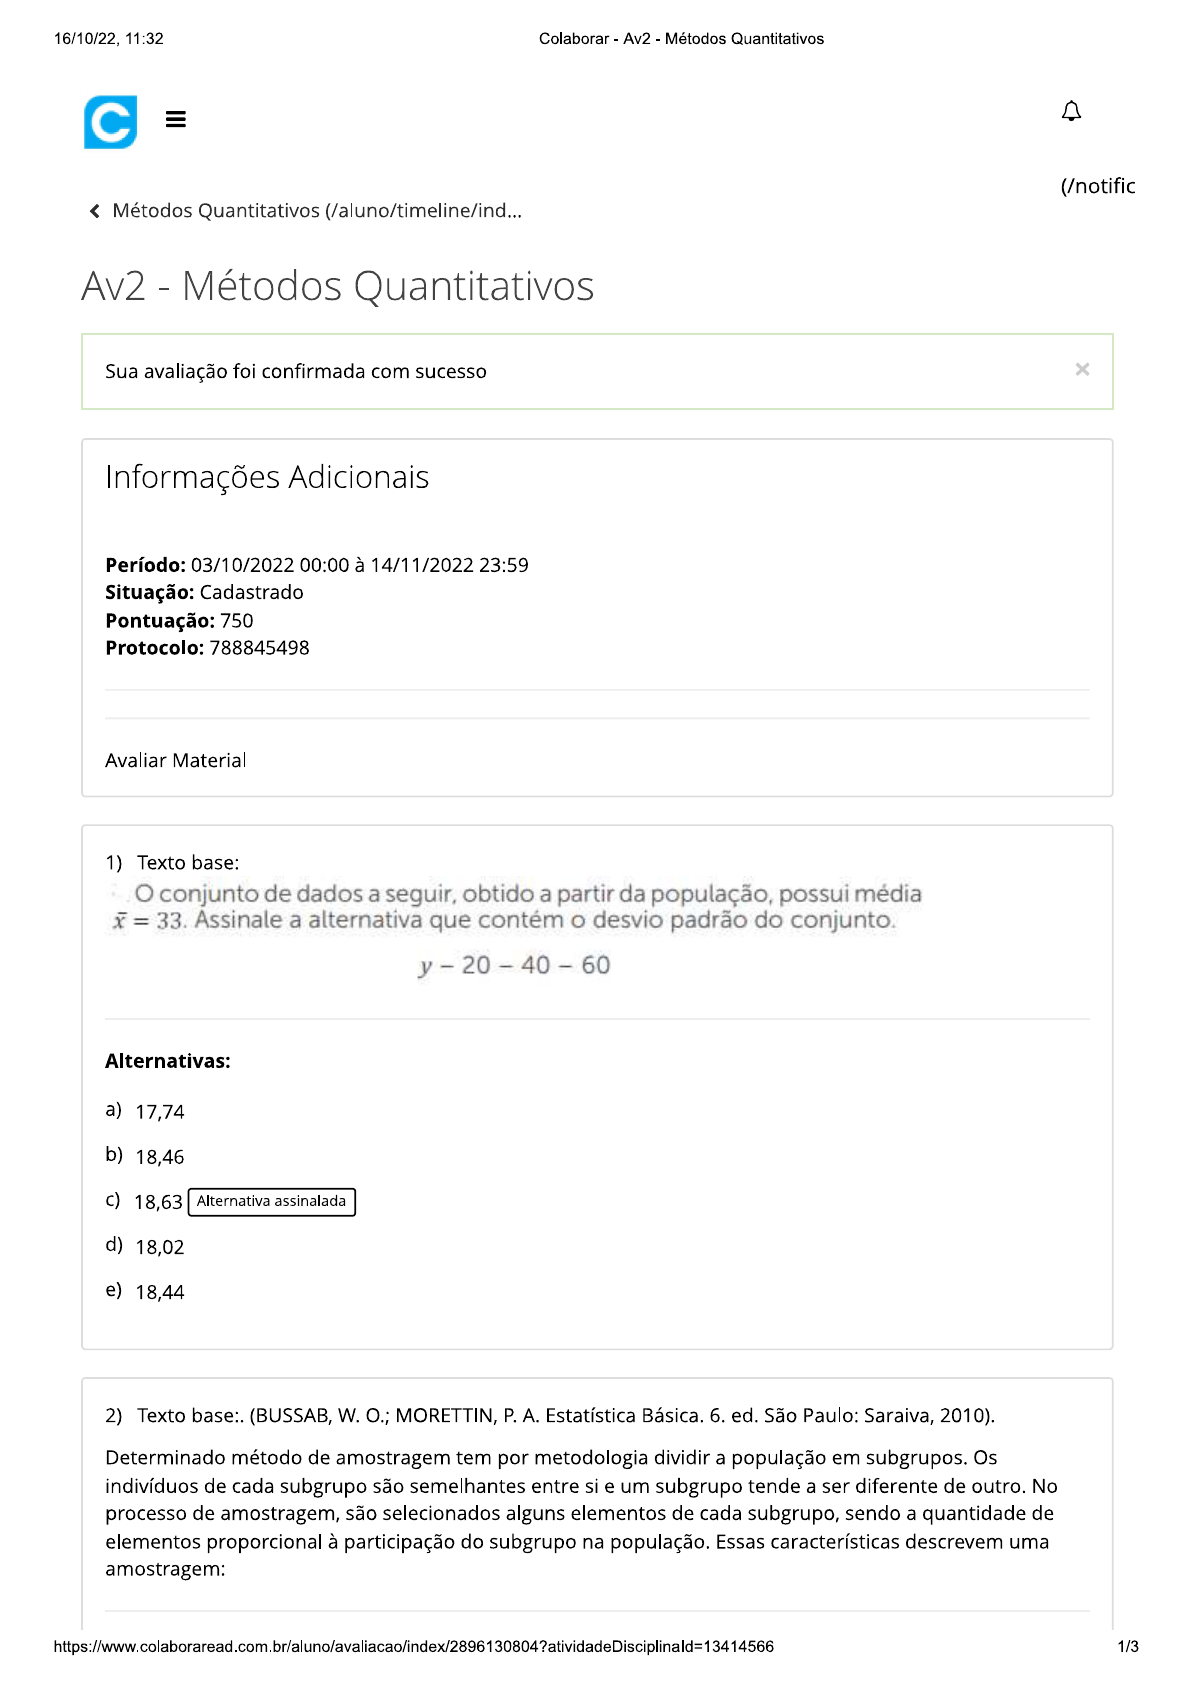Screen dimensions: 1191x1684
Task: Click the /notific notifications link text
Action: pos(1097,186)
